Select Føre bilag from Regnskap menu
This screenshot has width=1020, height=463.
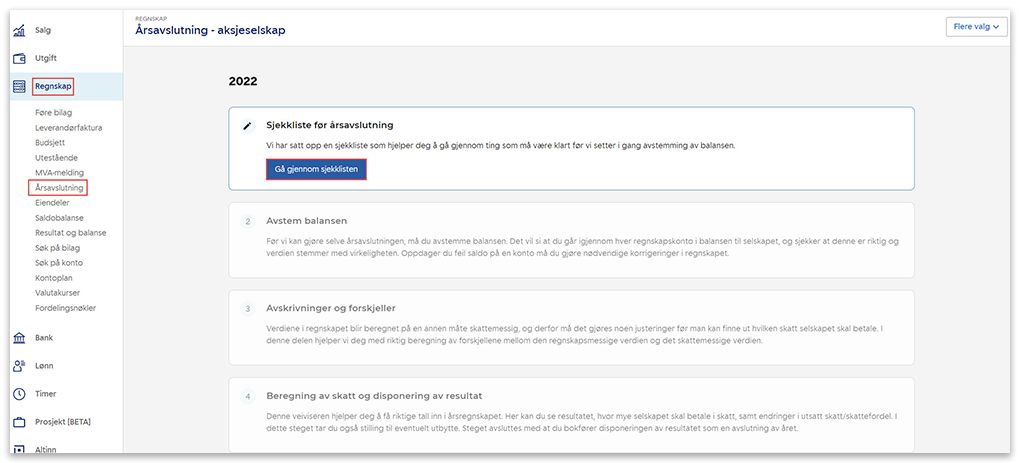tap(53, 113)
